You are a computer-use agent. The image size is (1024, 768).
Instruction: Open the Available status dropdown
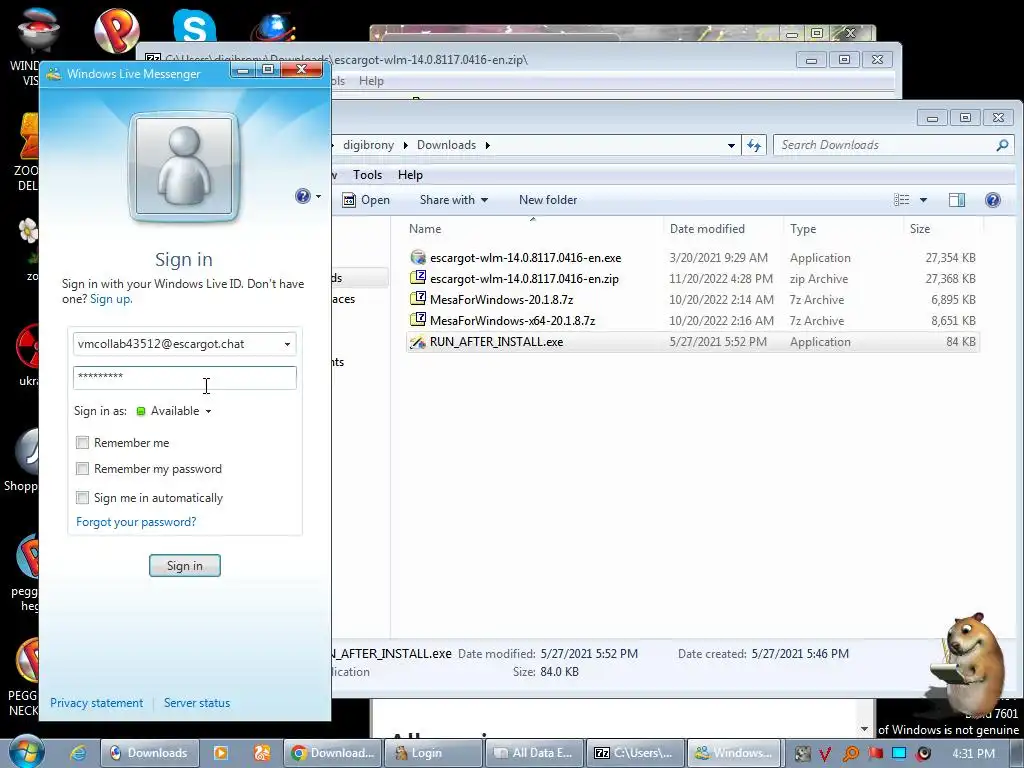point(208,411)
